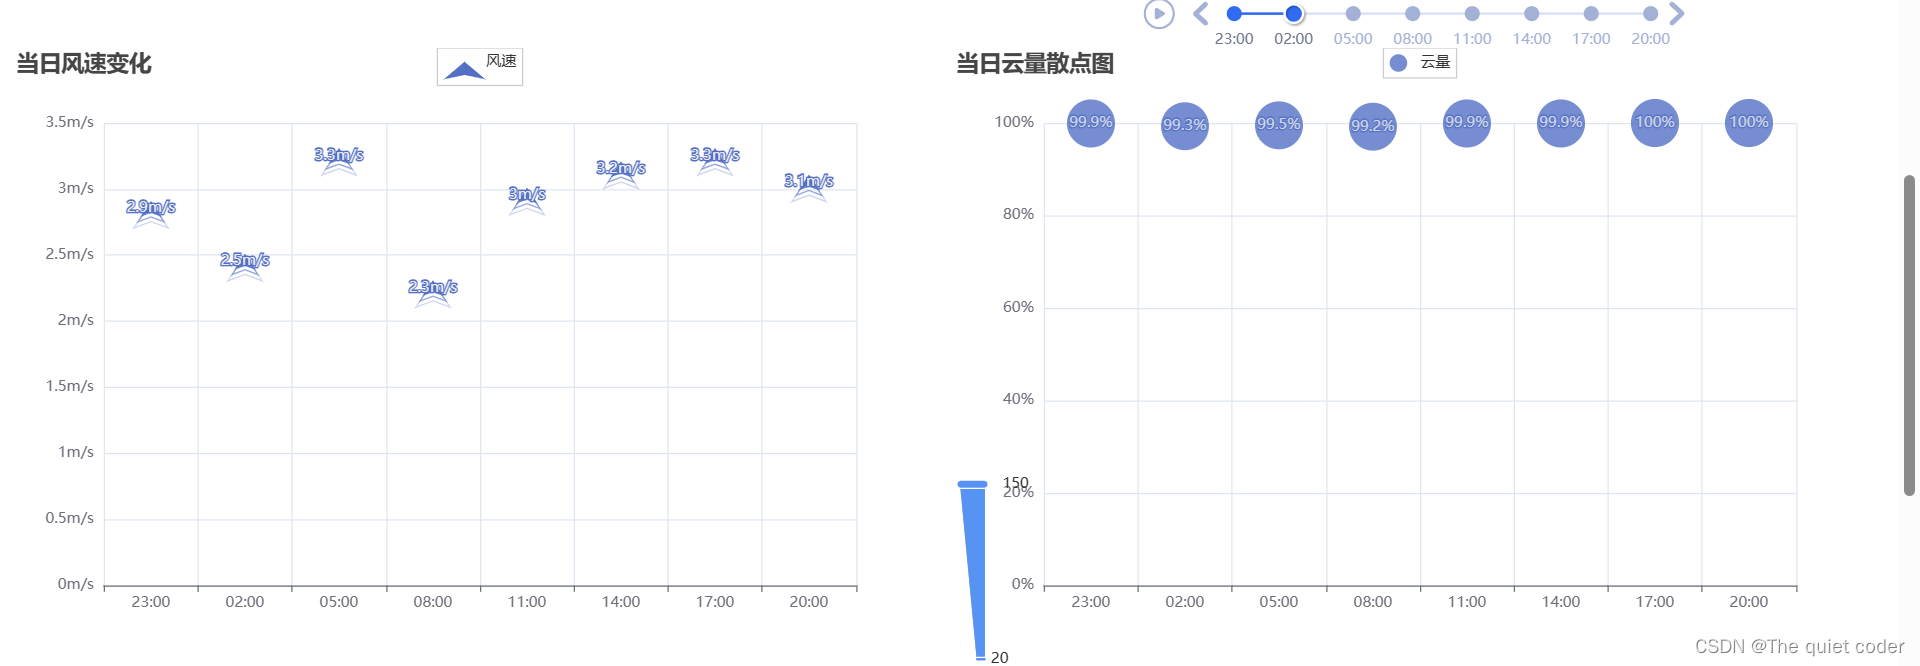The width and height of the screenshot is (1920, 666).
Task: Click the 3.1m/s wind marker at 20:00
Action: 809,190
